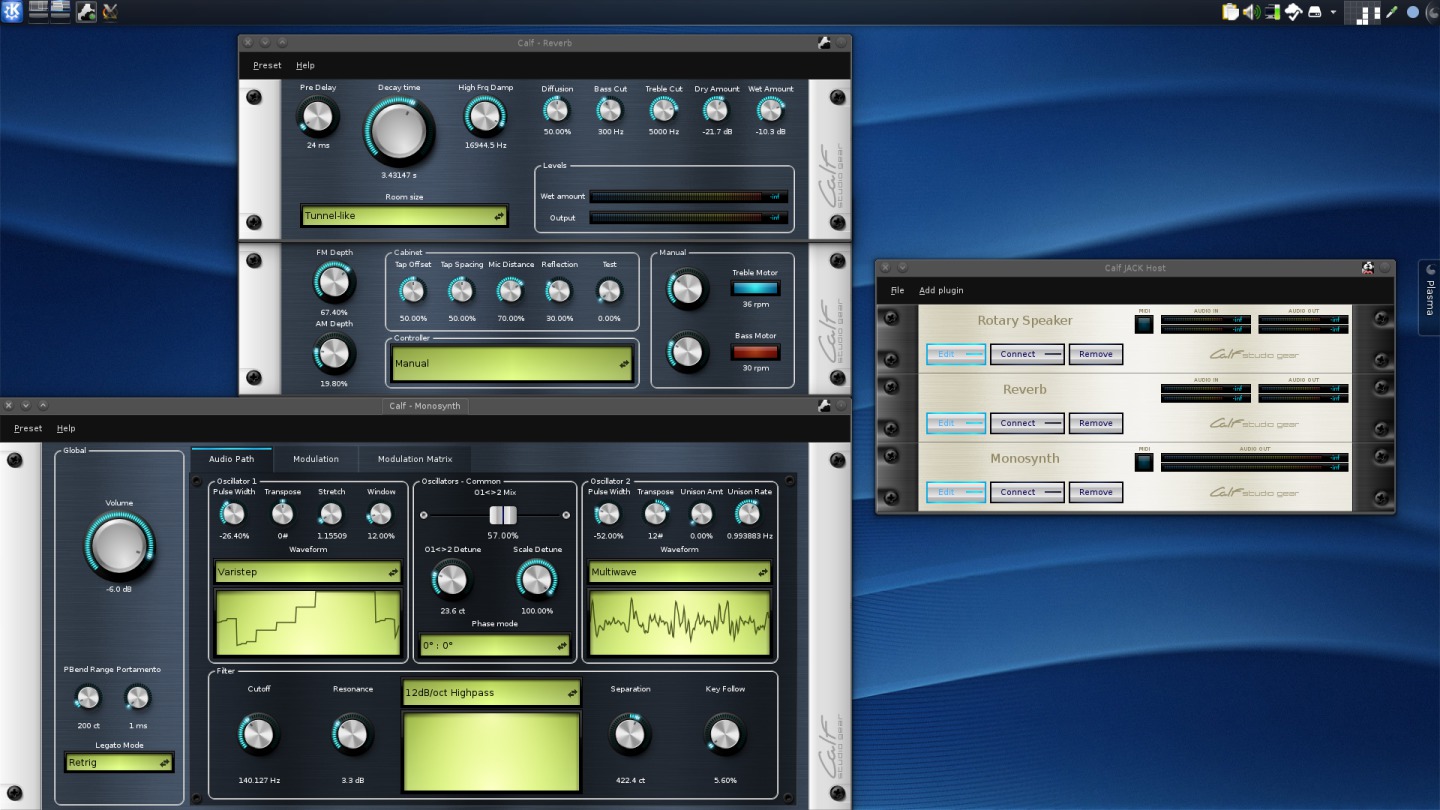Open the Room size dropdown showing Tunnel-like
This screenshot has width=1440, height=810.
(x=404, y=216)
